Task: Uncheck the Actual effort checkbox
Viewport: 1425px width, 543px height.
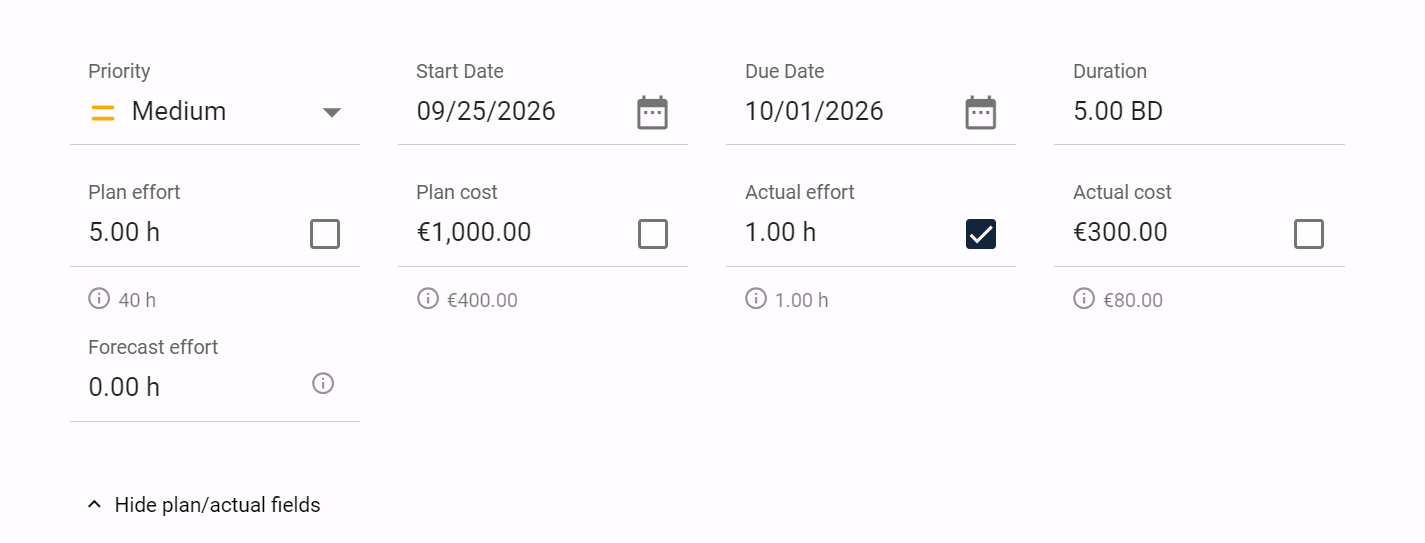Action: 981,234
